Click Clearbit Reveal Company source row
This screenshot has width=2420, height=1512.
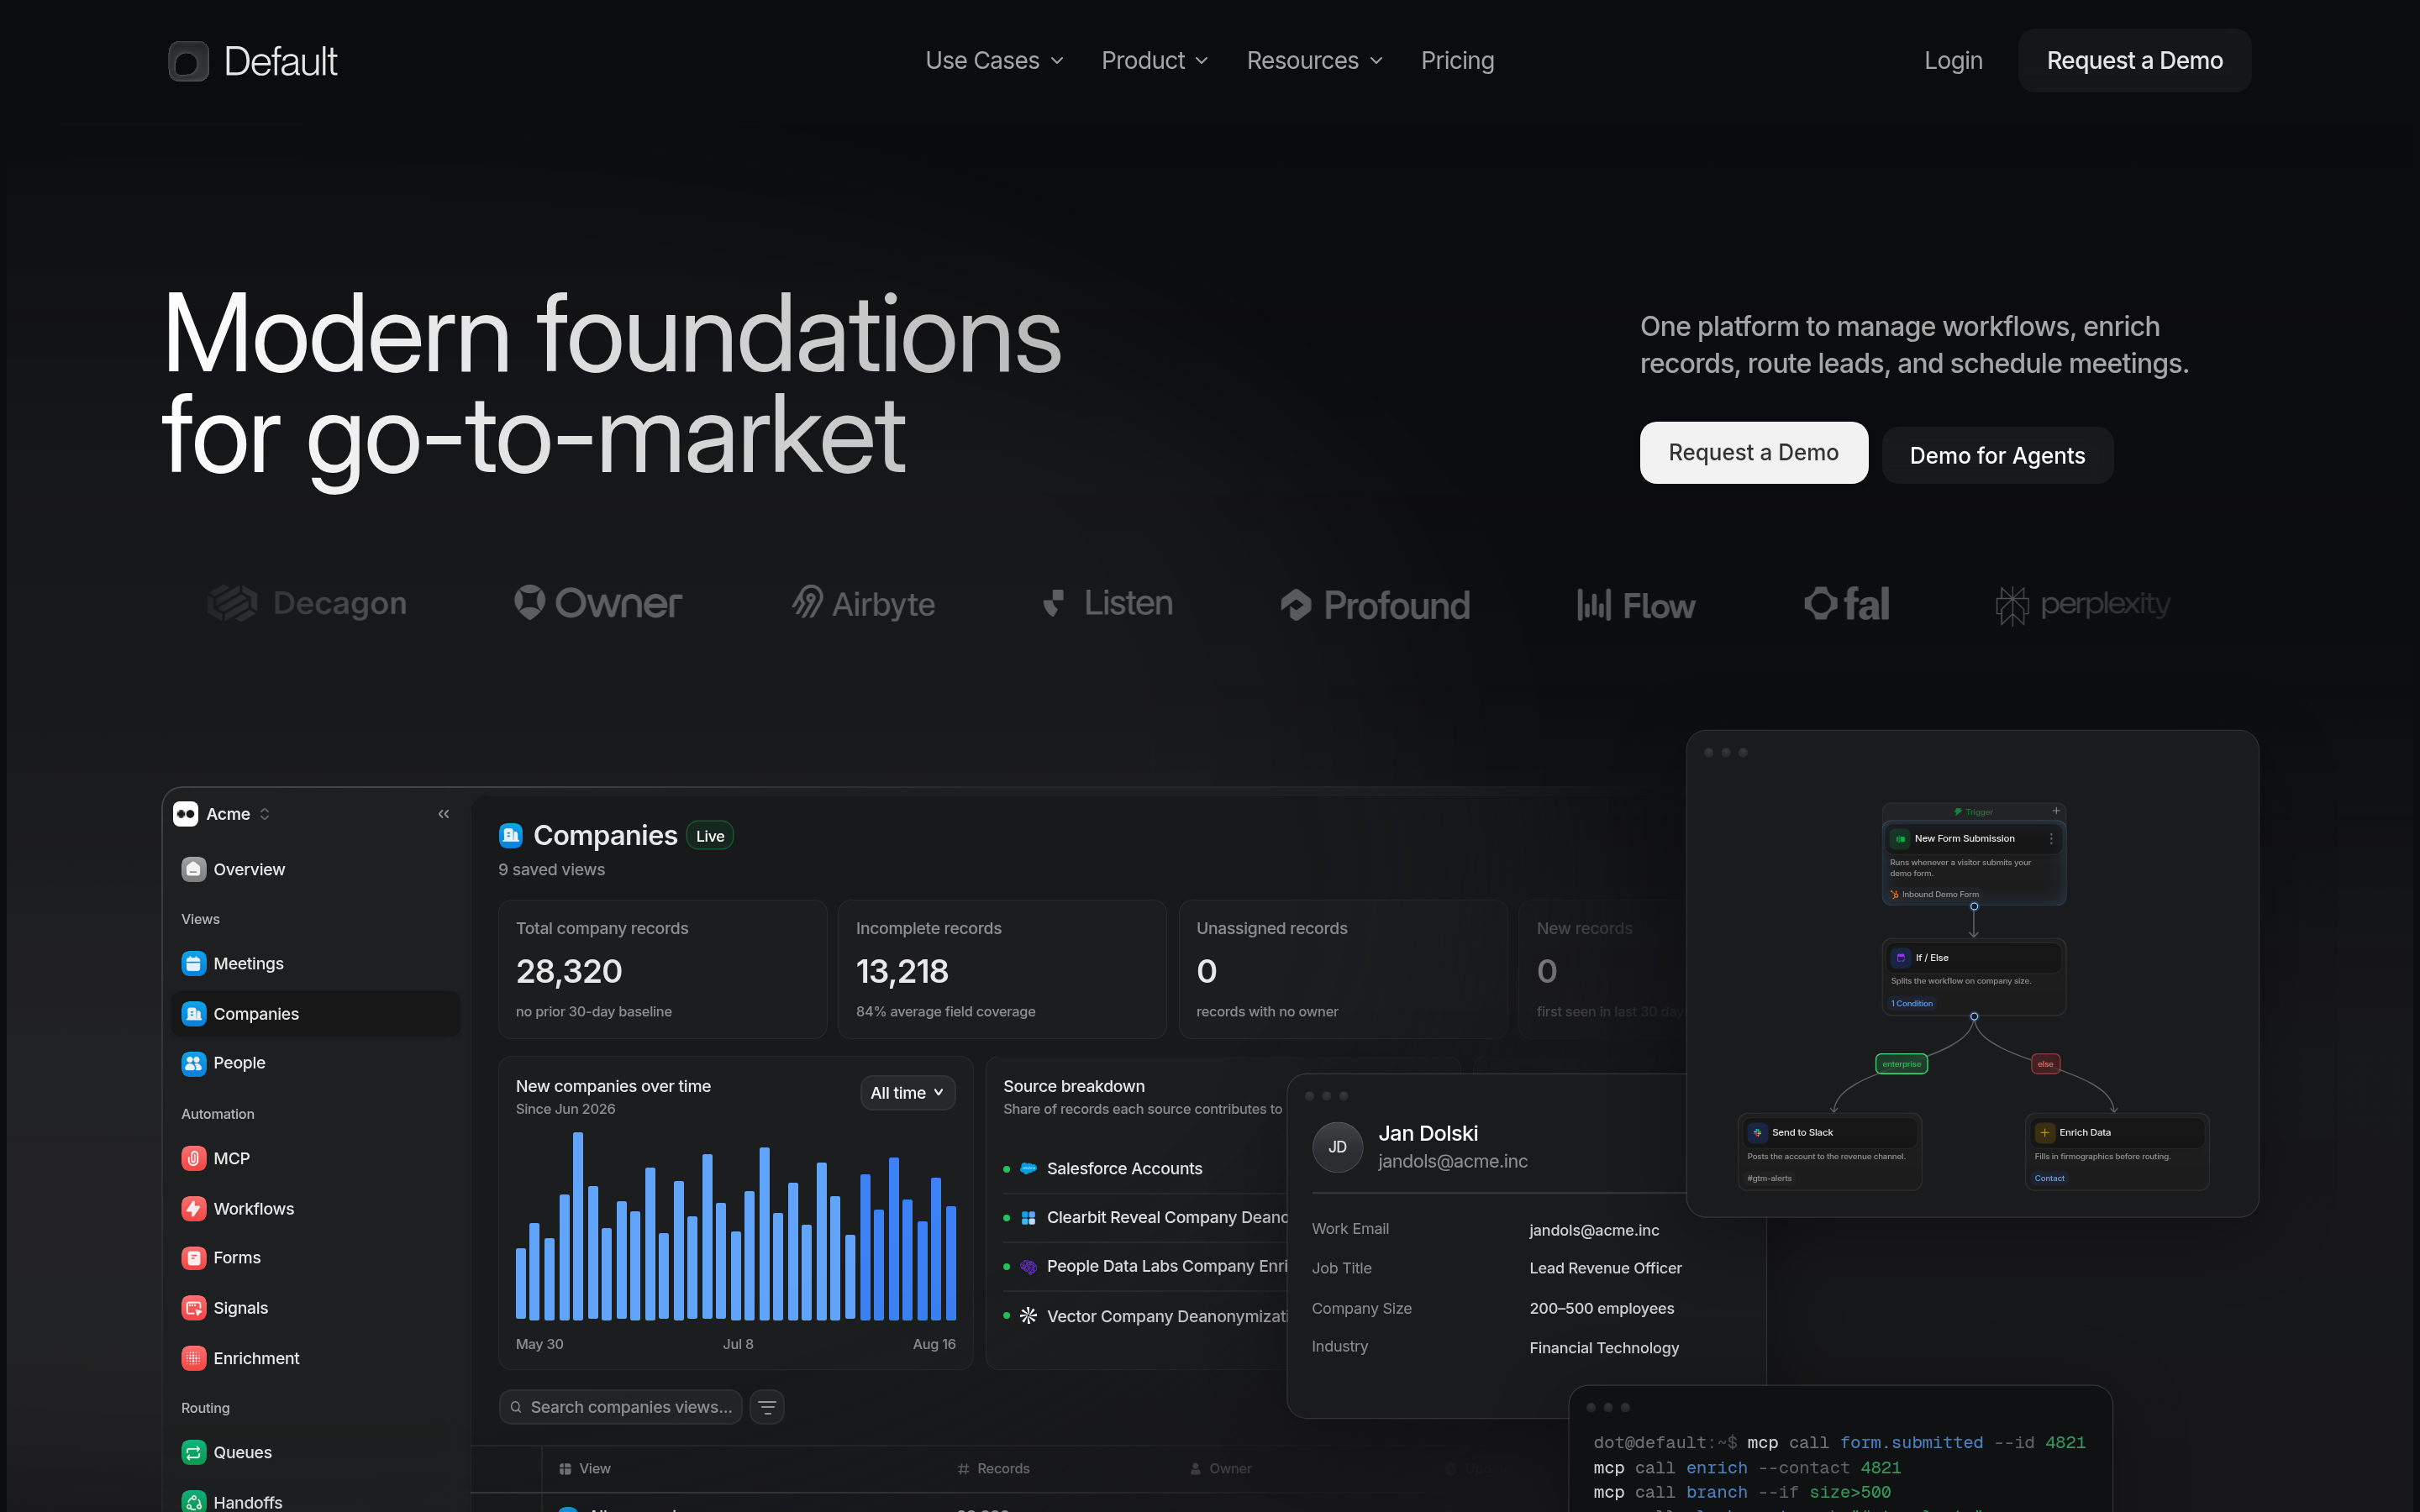(1145, 1217)
